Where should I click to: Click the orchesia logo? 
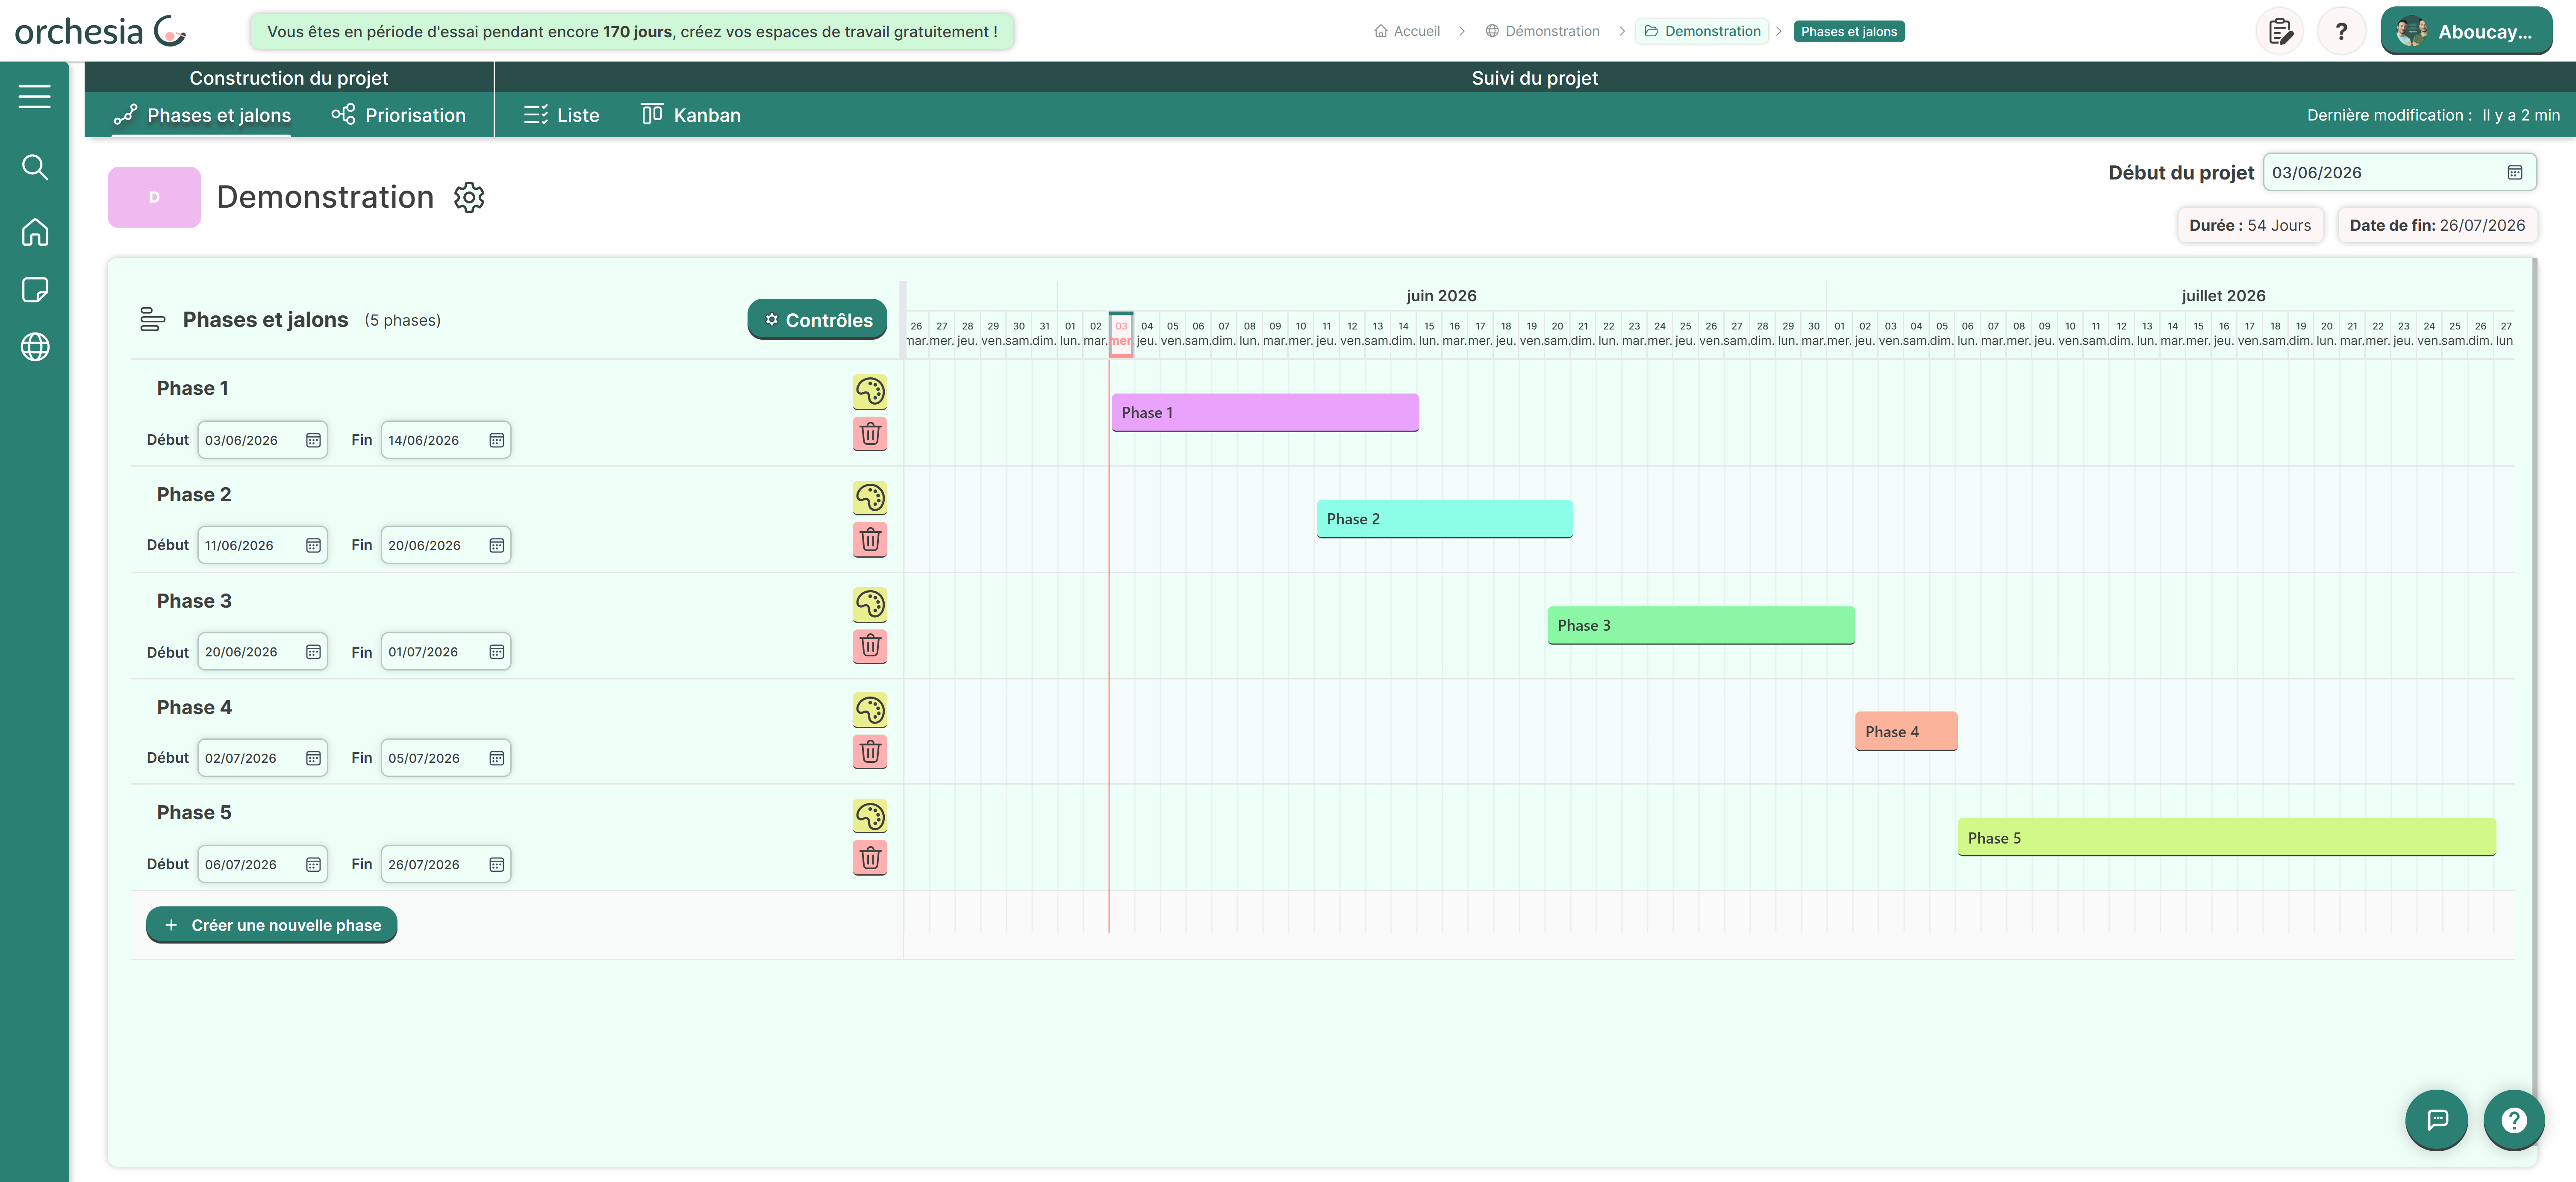point(100,31)
